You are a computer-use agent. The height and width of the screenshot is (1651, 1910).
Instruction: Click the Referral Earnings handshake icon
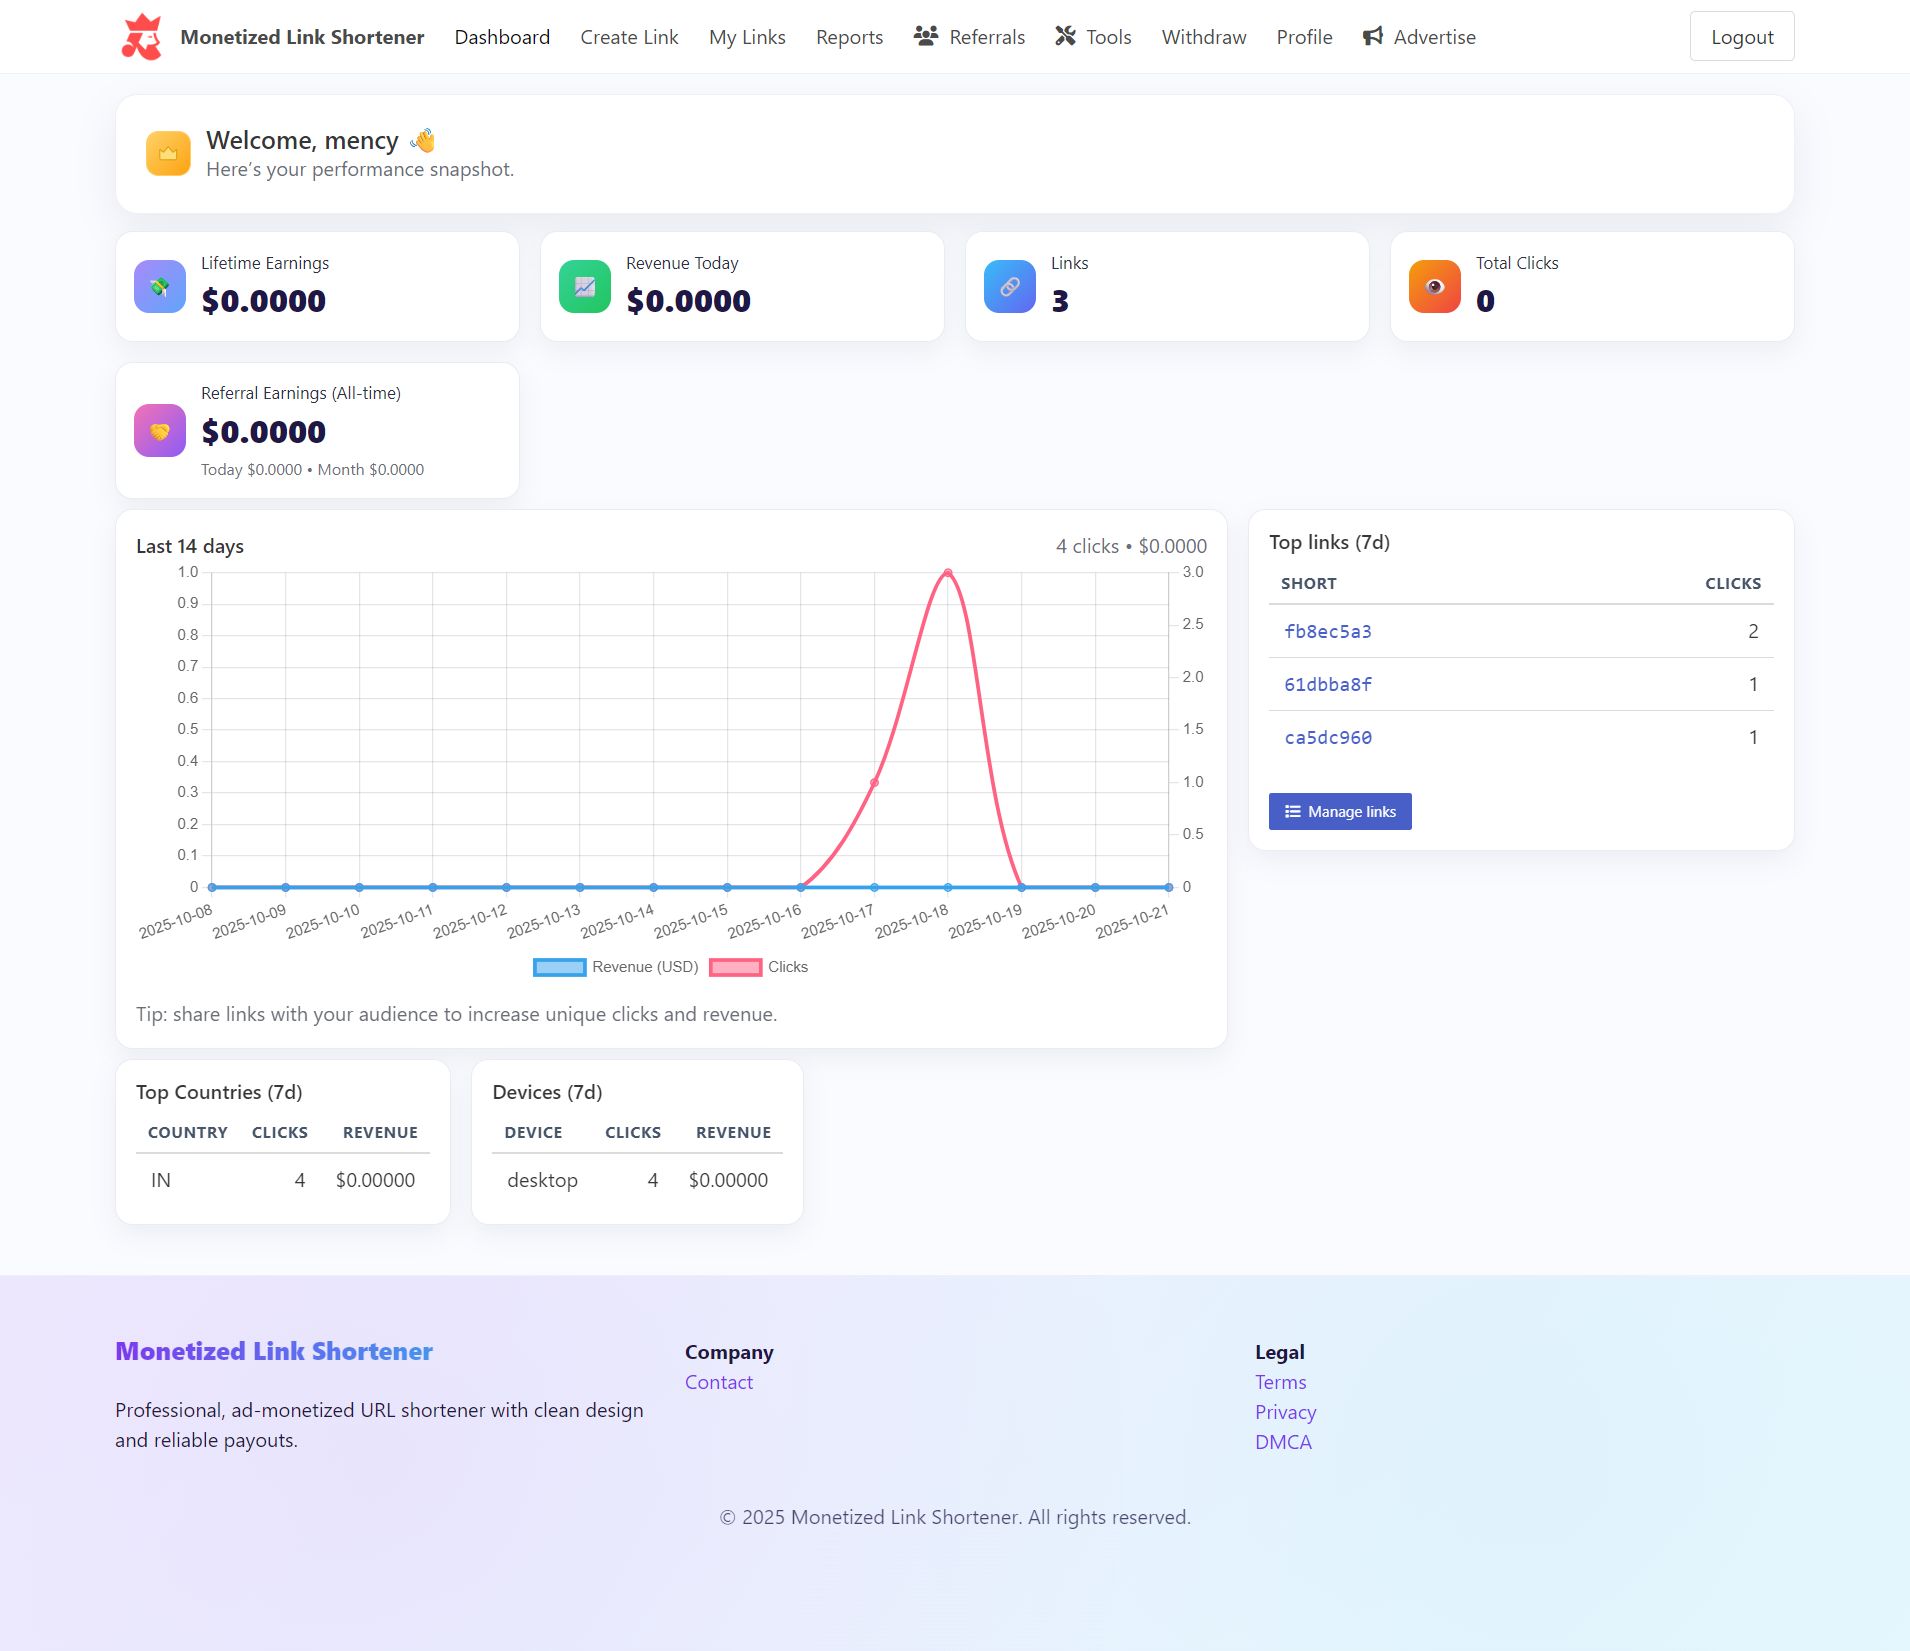pos(160,431)
